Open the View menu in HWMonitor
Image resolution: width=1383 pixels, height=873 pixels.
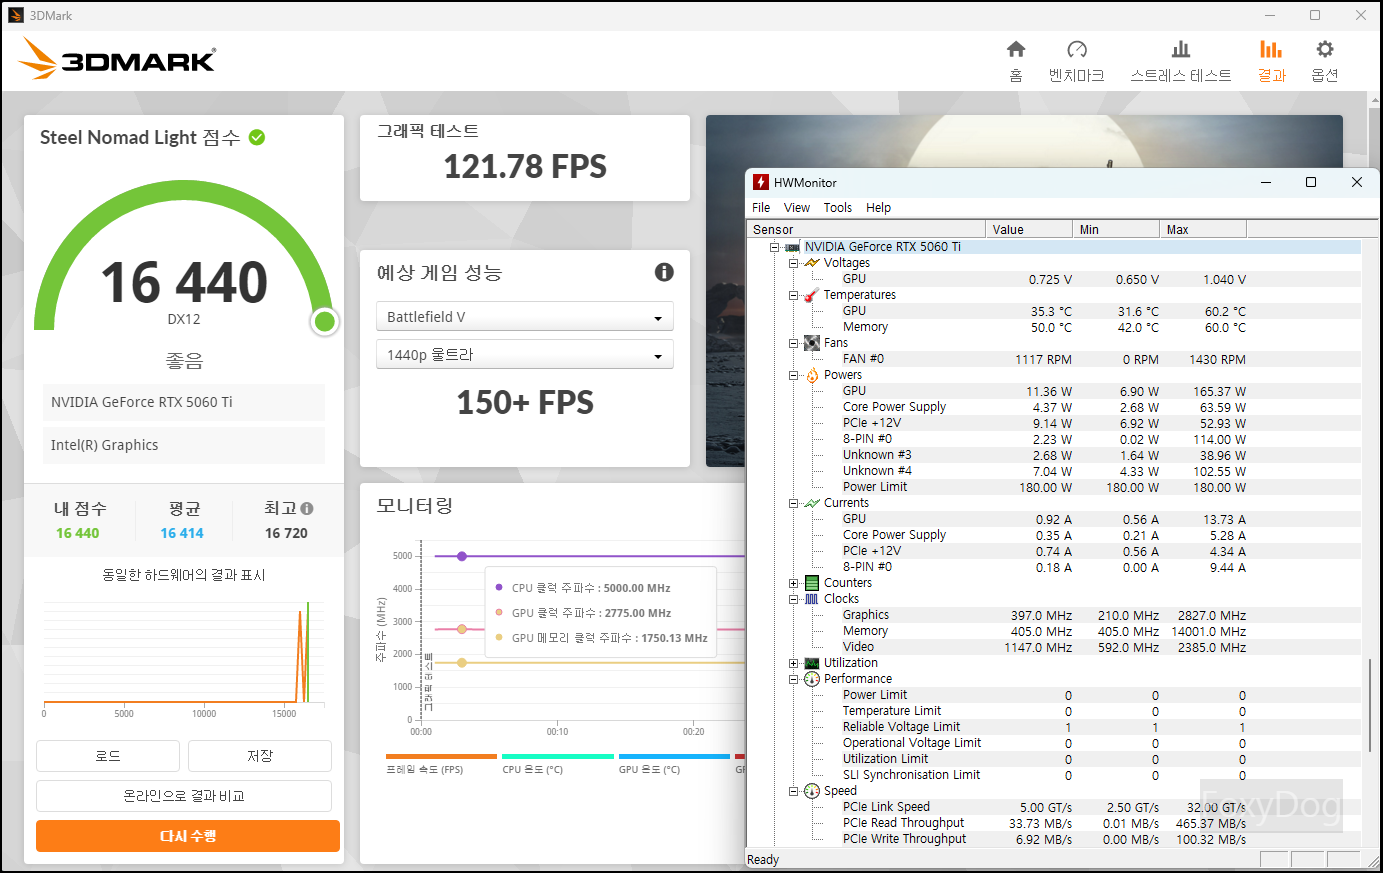click(797, 208)
